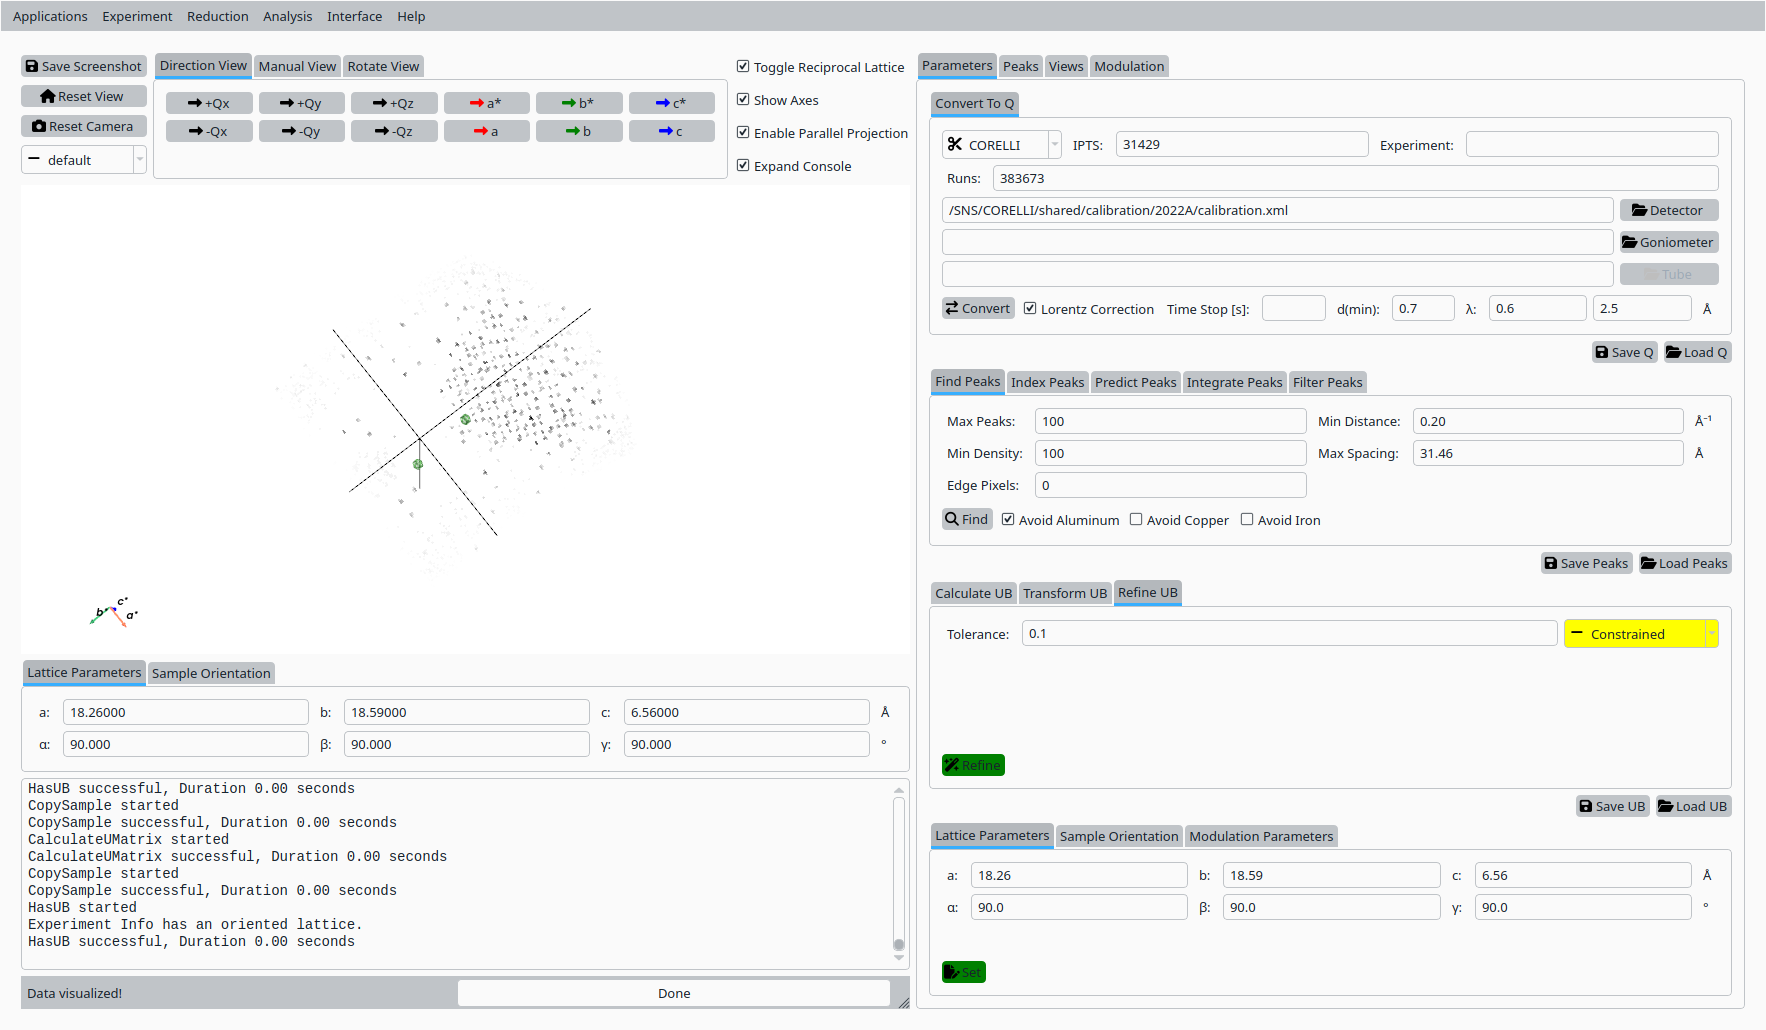Click Reset Camera button

tap(84, 126)
